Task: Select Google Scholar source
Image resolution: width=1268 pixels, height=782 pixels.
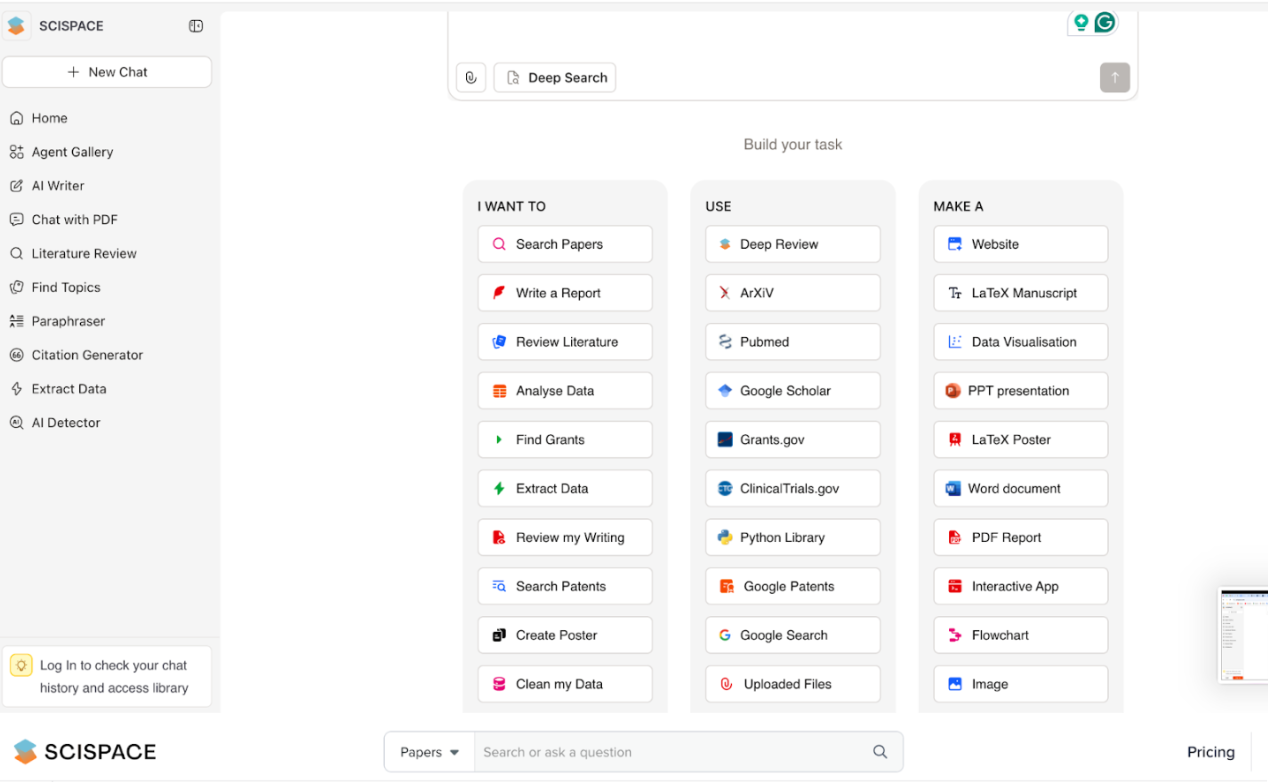Action: tap(792, 391)
